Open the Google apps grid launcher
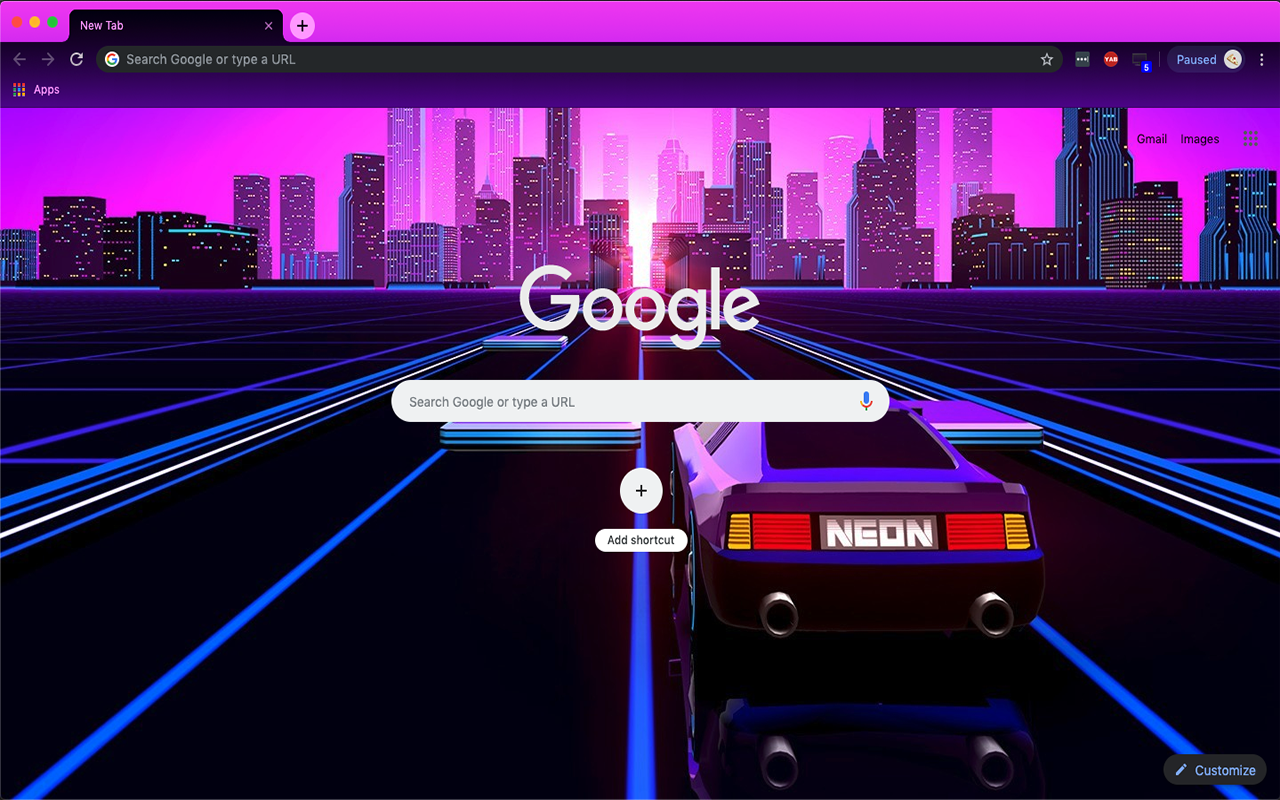The height and width of the screenshot is (800, 1280). point(1250,139)
